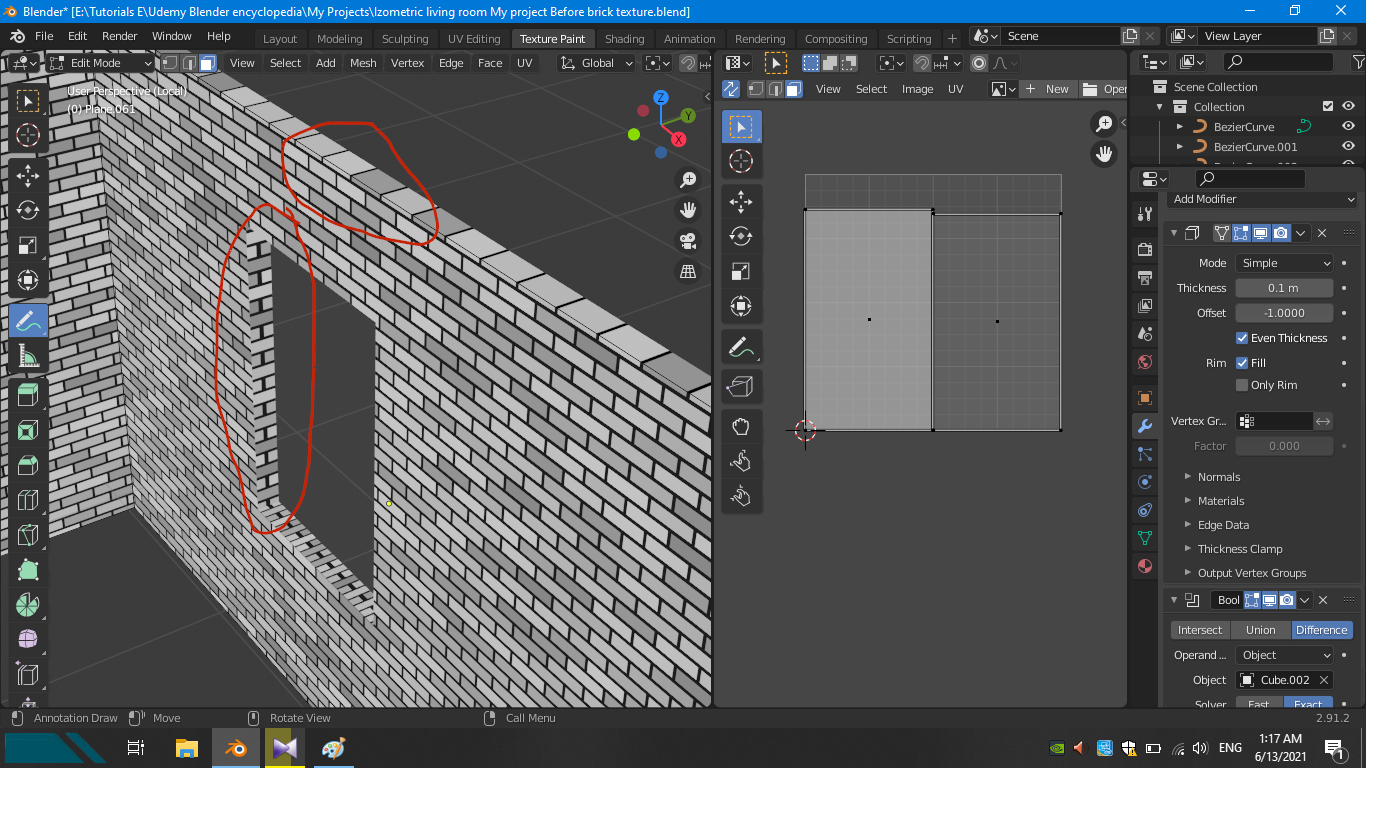Viewport: 1382px width, 835px height.
Task: Open the File menu
Action: click(44, 36)
